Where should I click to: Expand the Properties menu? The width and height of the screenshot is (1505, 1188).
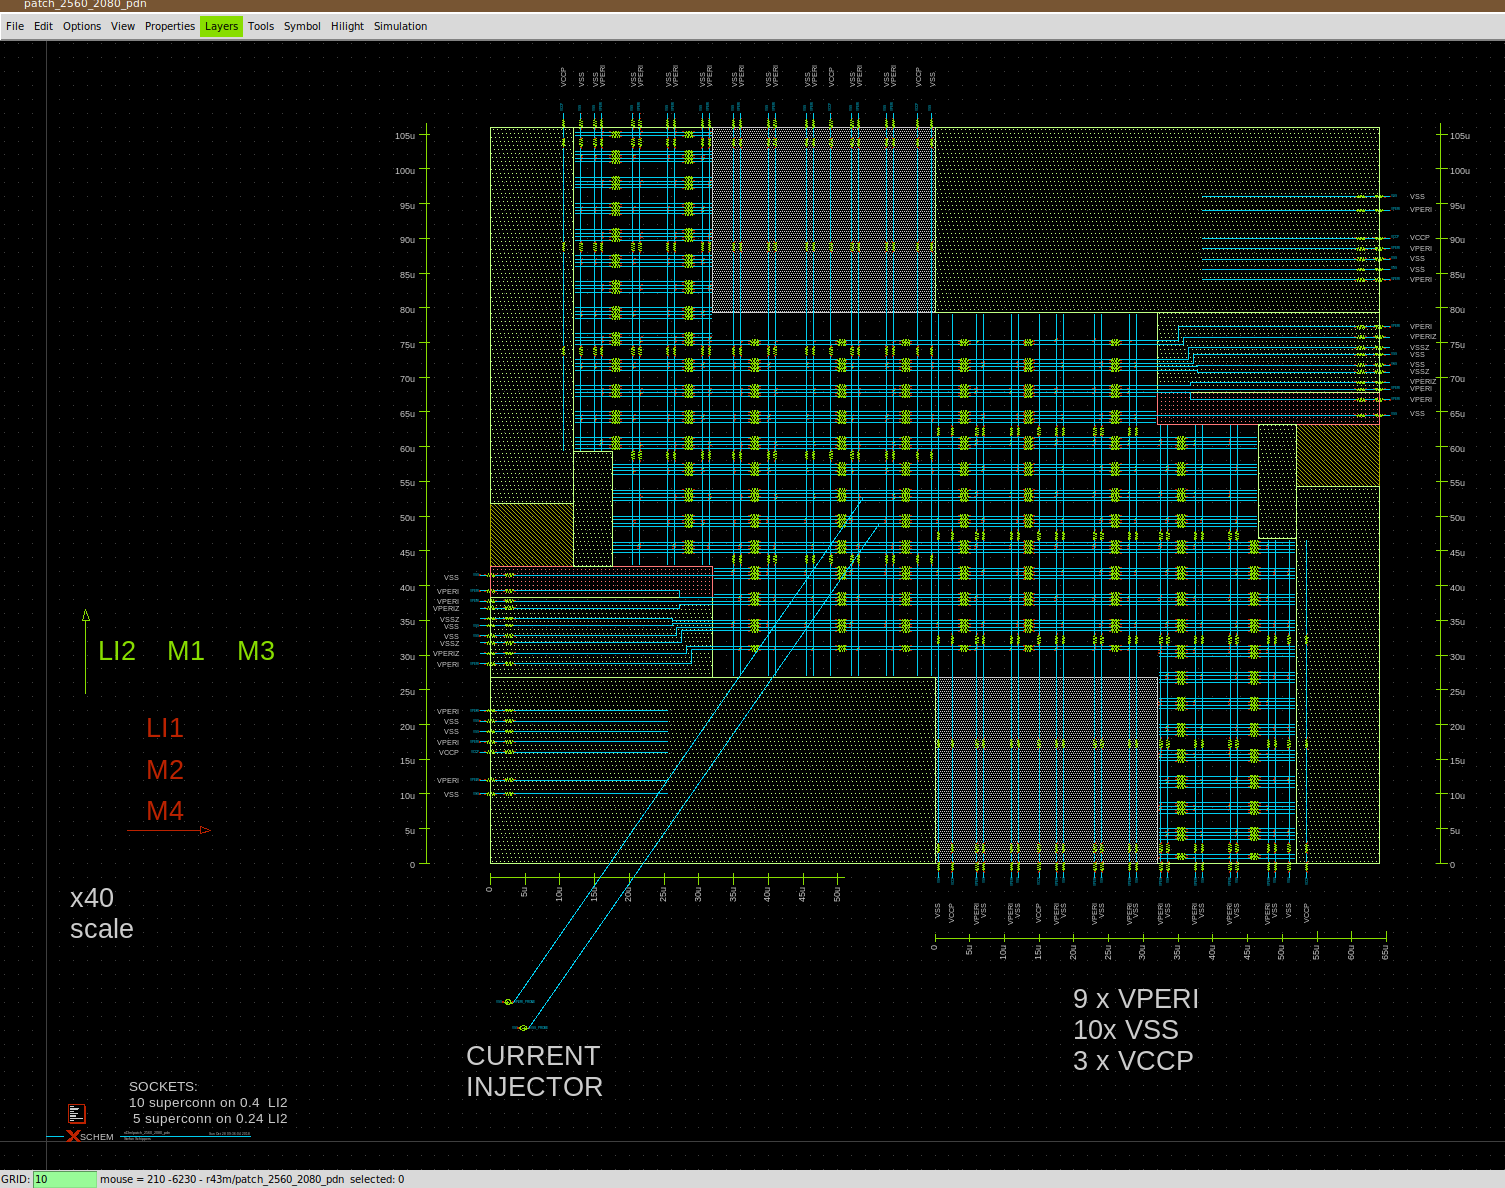(170, 26)
